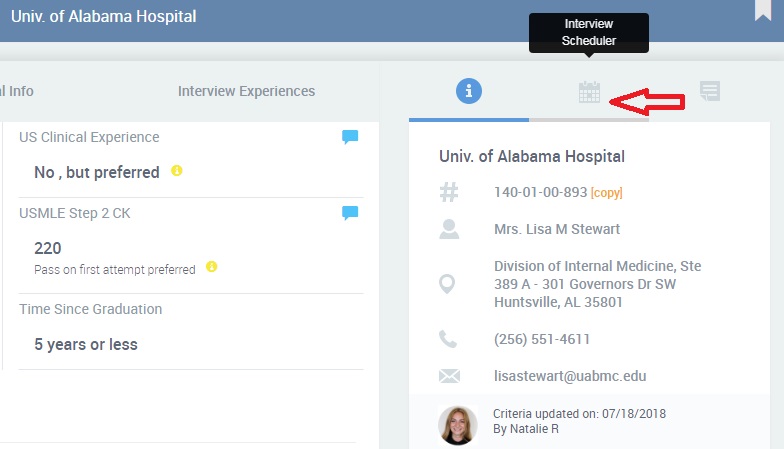Click the By Natalie R text
Viewport: 784px width, 449px height.
(x=526, y=428)
